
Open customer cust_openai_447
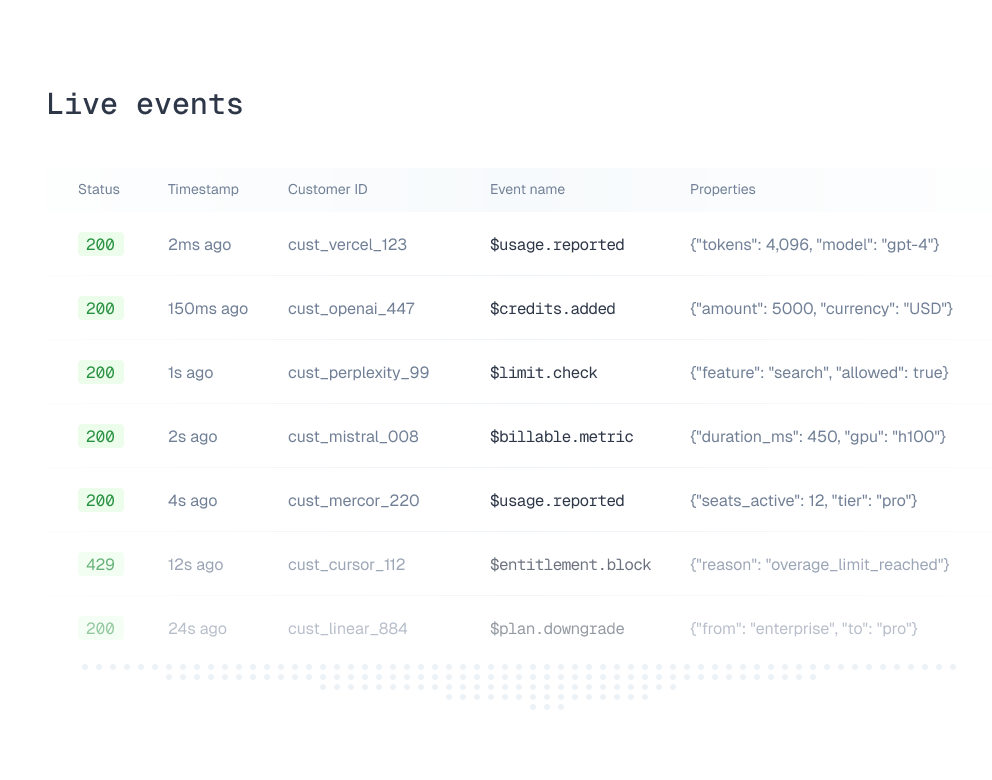pyautogui.click(x=351, y=309)
